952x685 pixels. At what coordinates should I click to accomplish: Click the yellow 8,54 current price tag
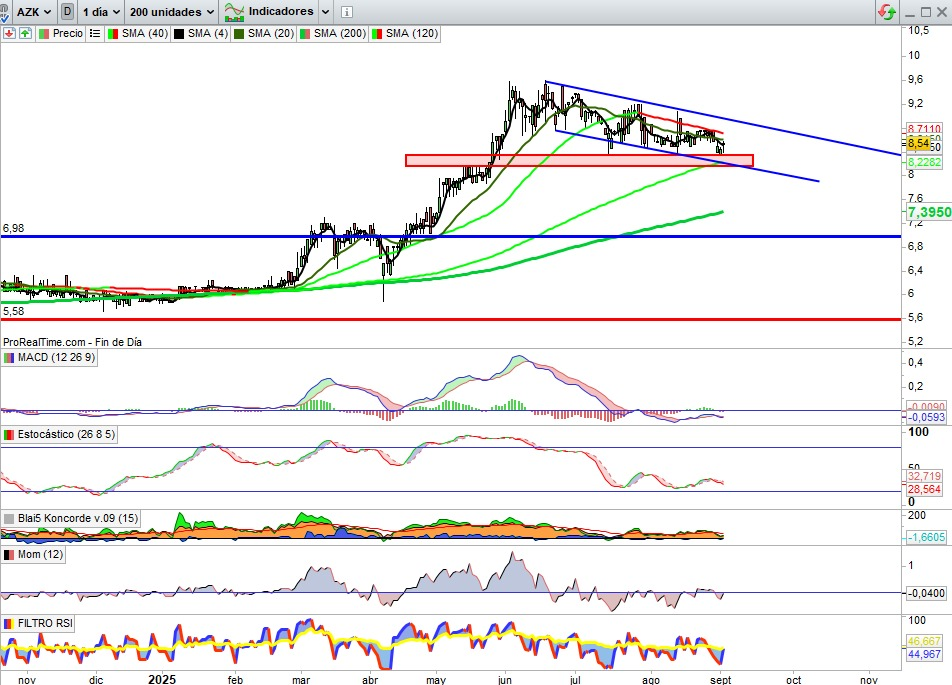click(918, 143)
